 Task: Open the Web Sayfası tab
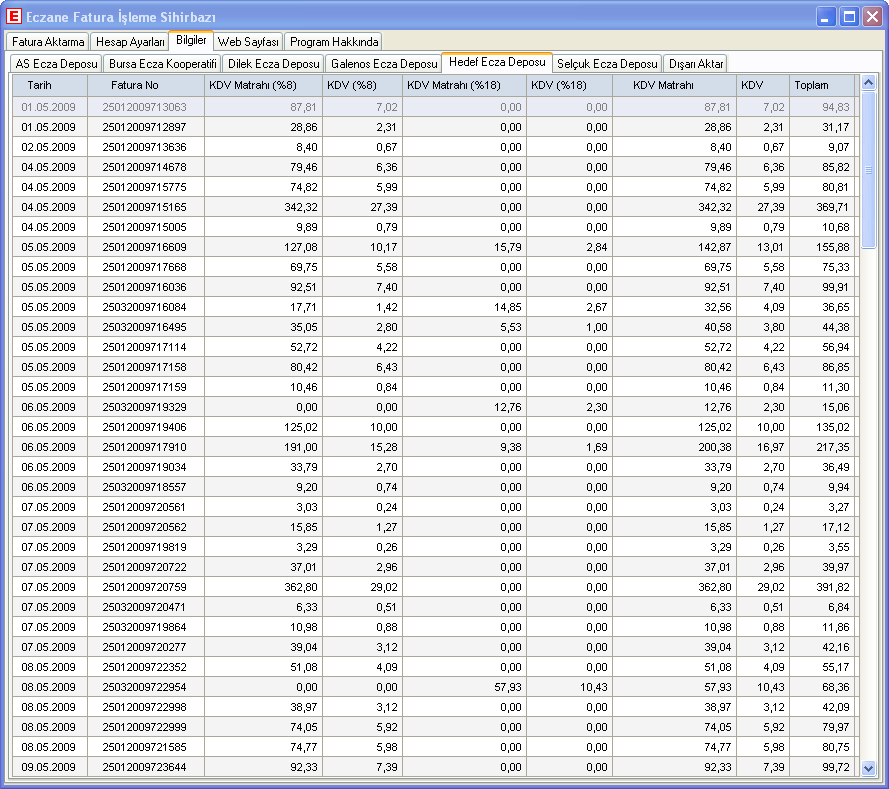coord(248,42)
